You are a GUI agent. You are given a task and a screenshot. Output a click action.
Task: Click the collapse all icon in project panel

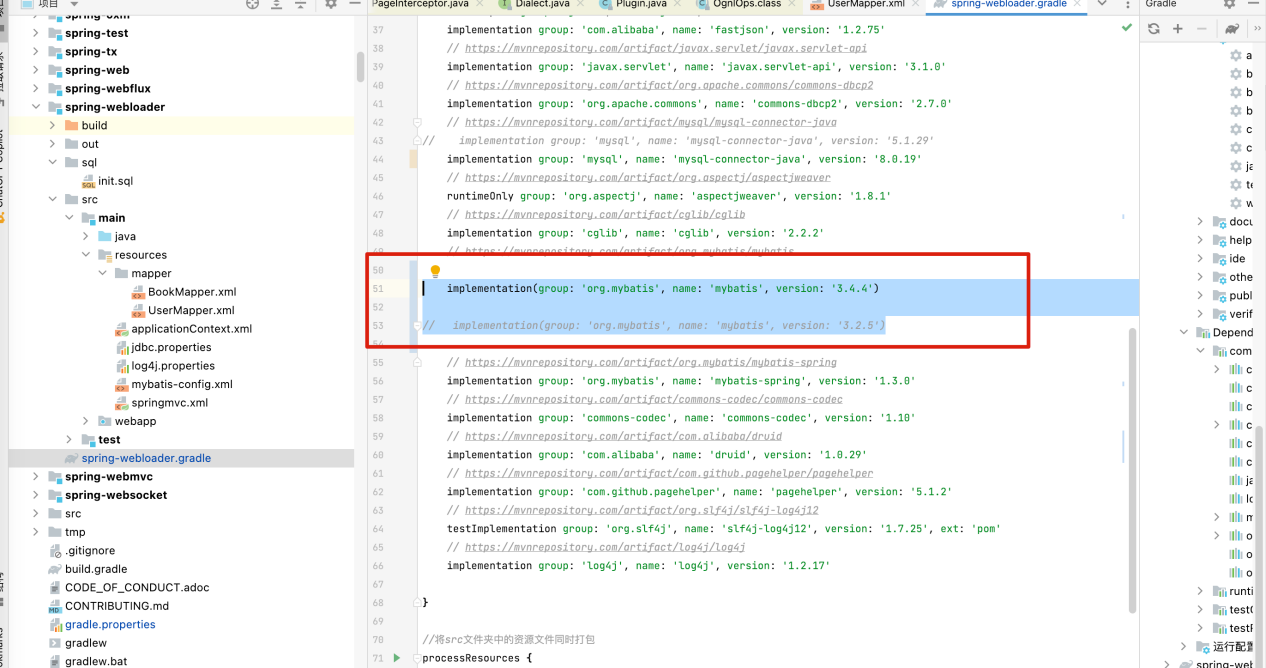[x=301, y=5]
